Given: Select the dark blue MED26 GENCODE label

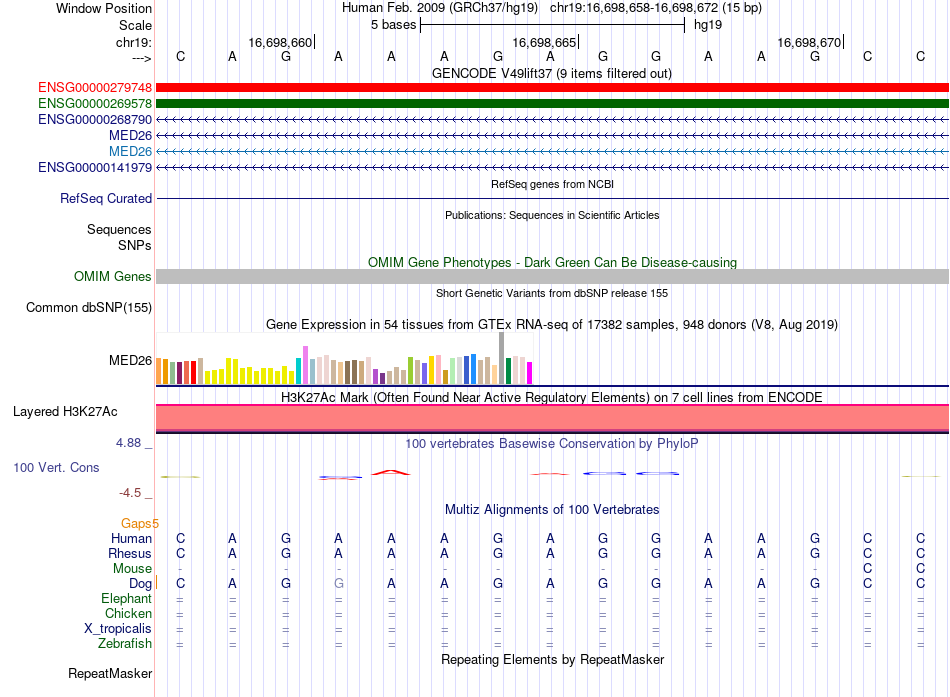Looking at the screenshot, I should click(x=130, y=135).
